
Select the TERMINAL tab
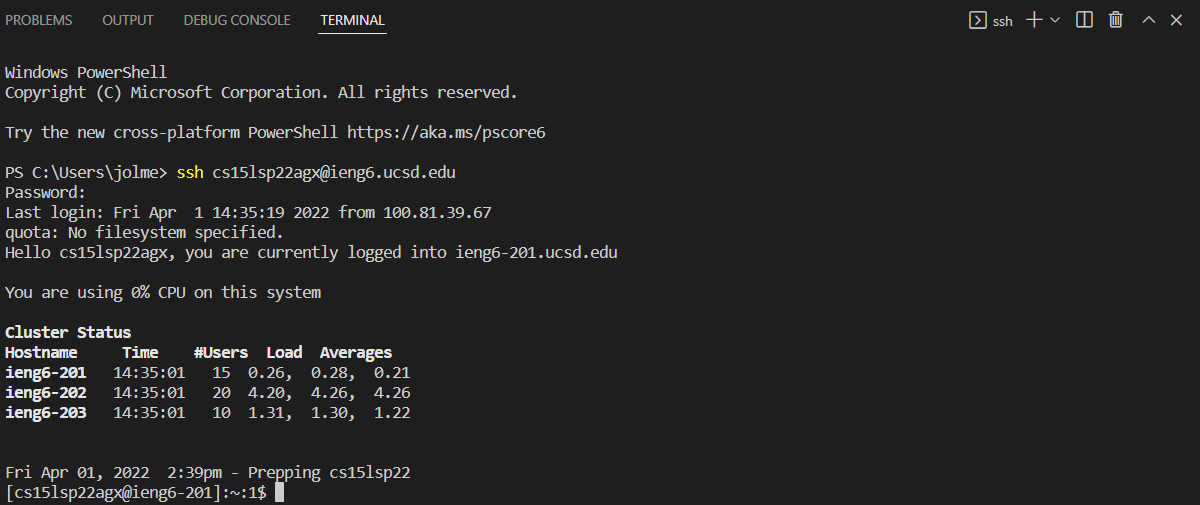pyautogui.click(x=352, y=20)
